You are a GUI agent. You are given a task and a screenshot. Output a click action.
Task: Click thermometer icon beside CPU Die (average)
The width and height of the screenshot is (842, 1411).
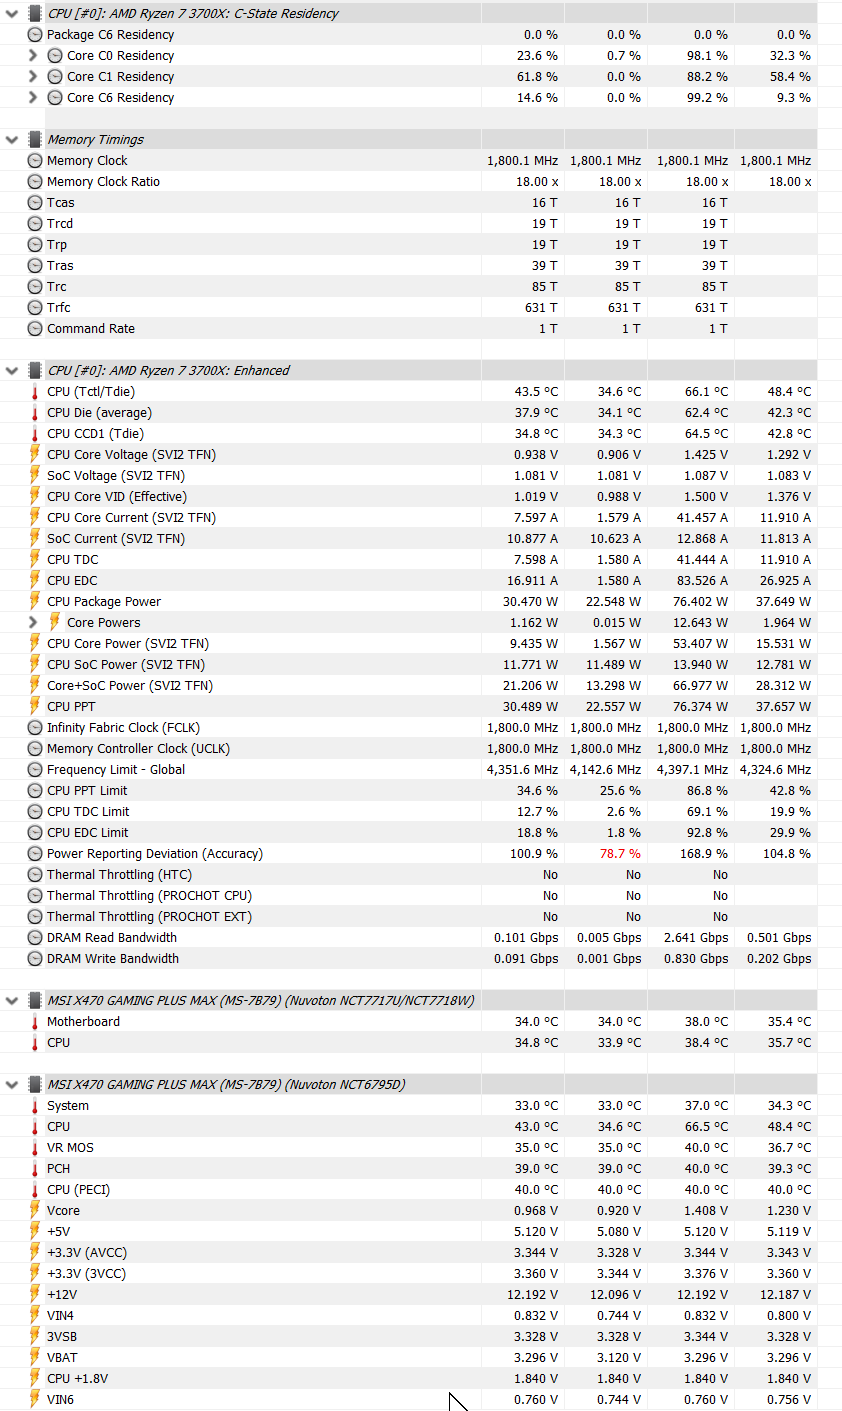pyautogui.click(x=35, y=413)
